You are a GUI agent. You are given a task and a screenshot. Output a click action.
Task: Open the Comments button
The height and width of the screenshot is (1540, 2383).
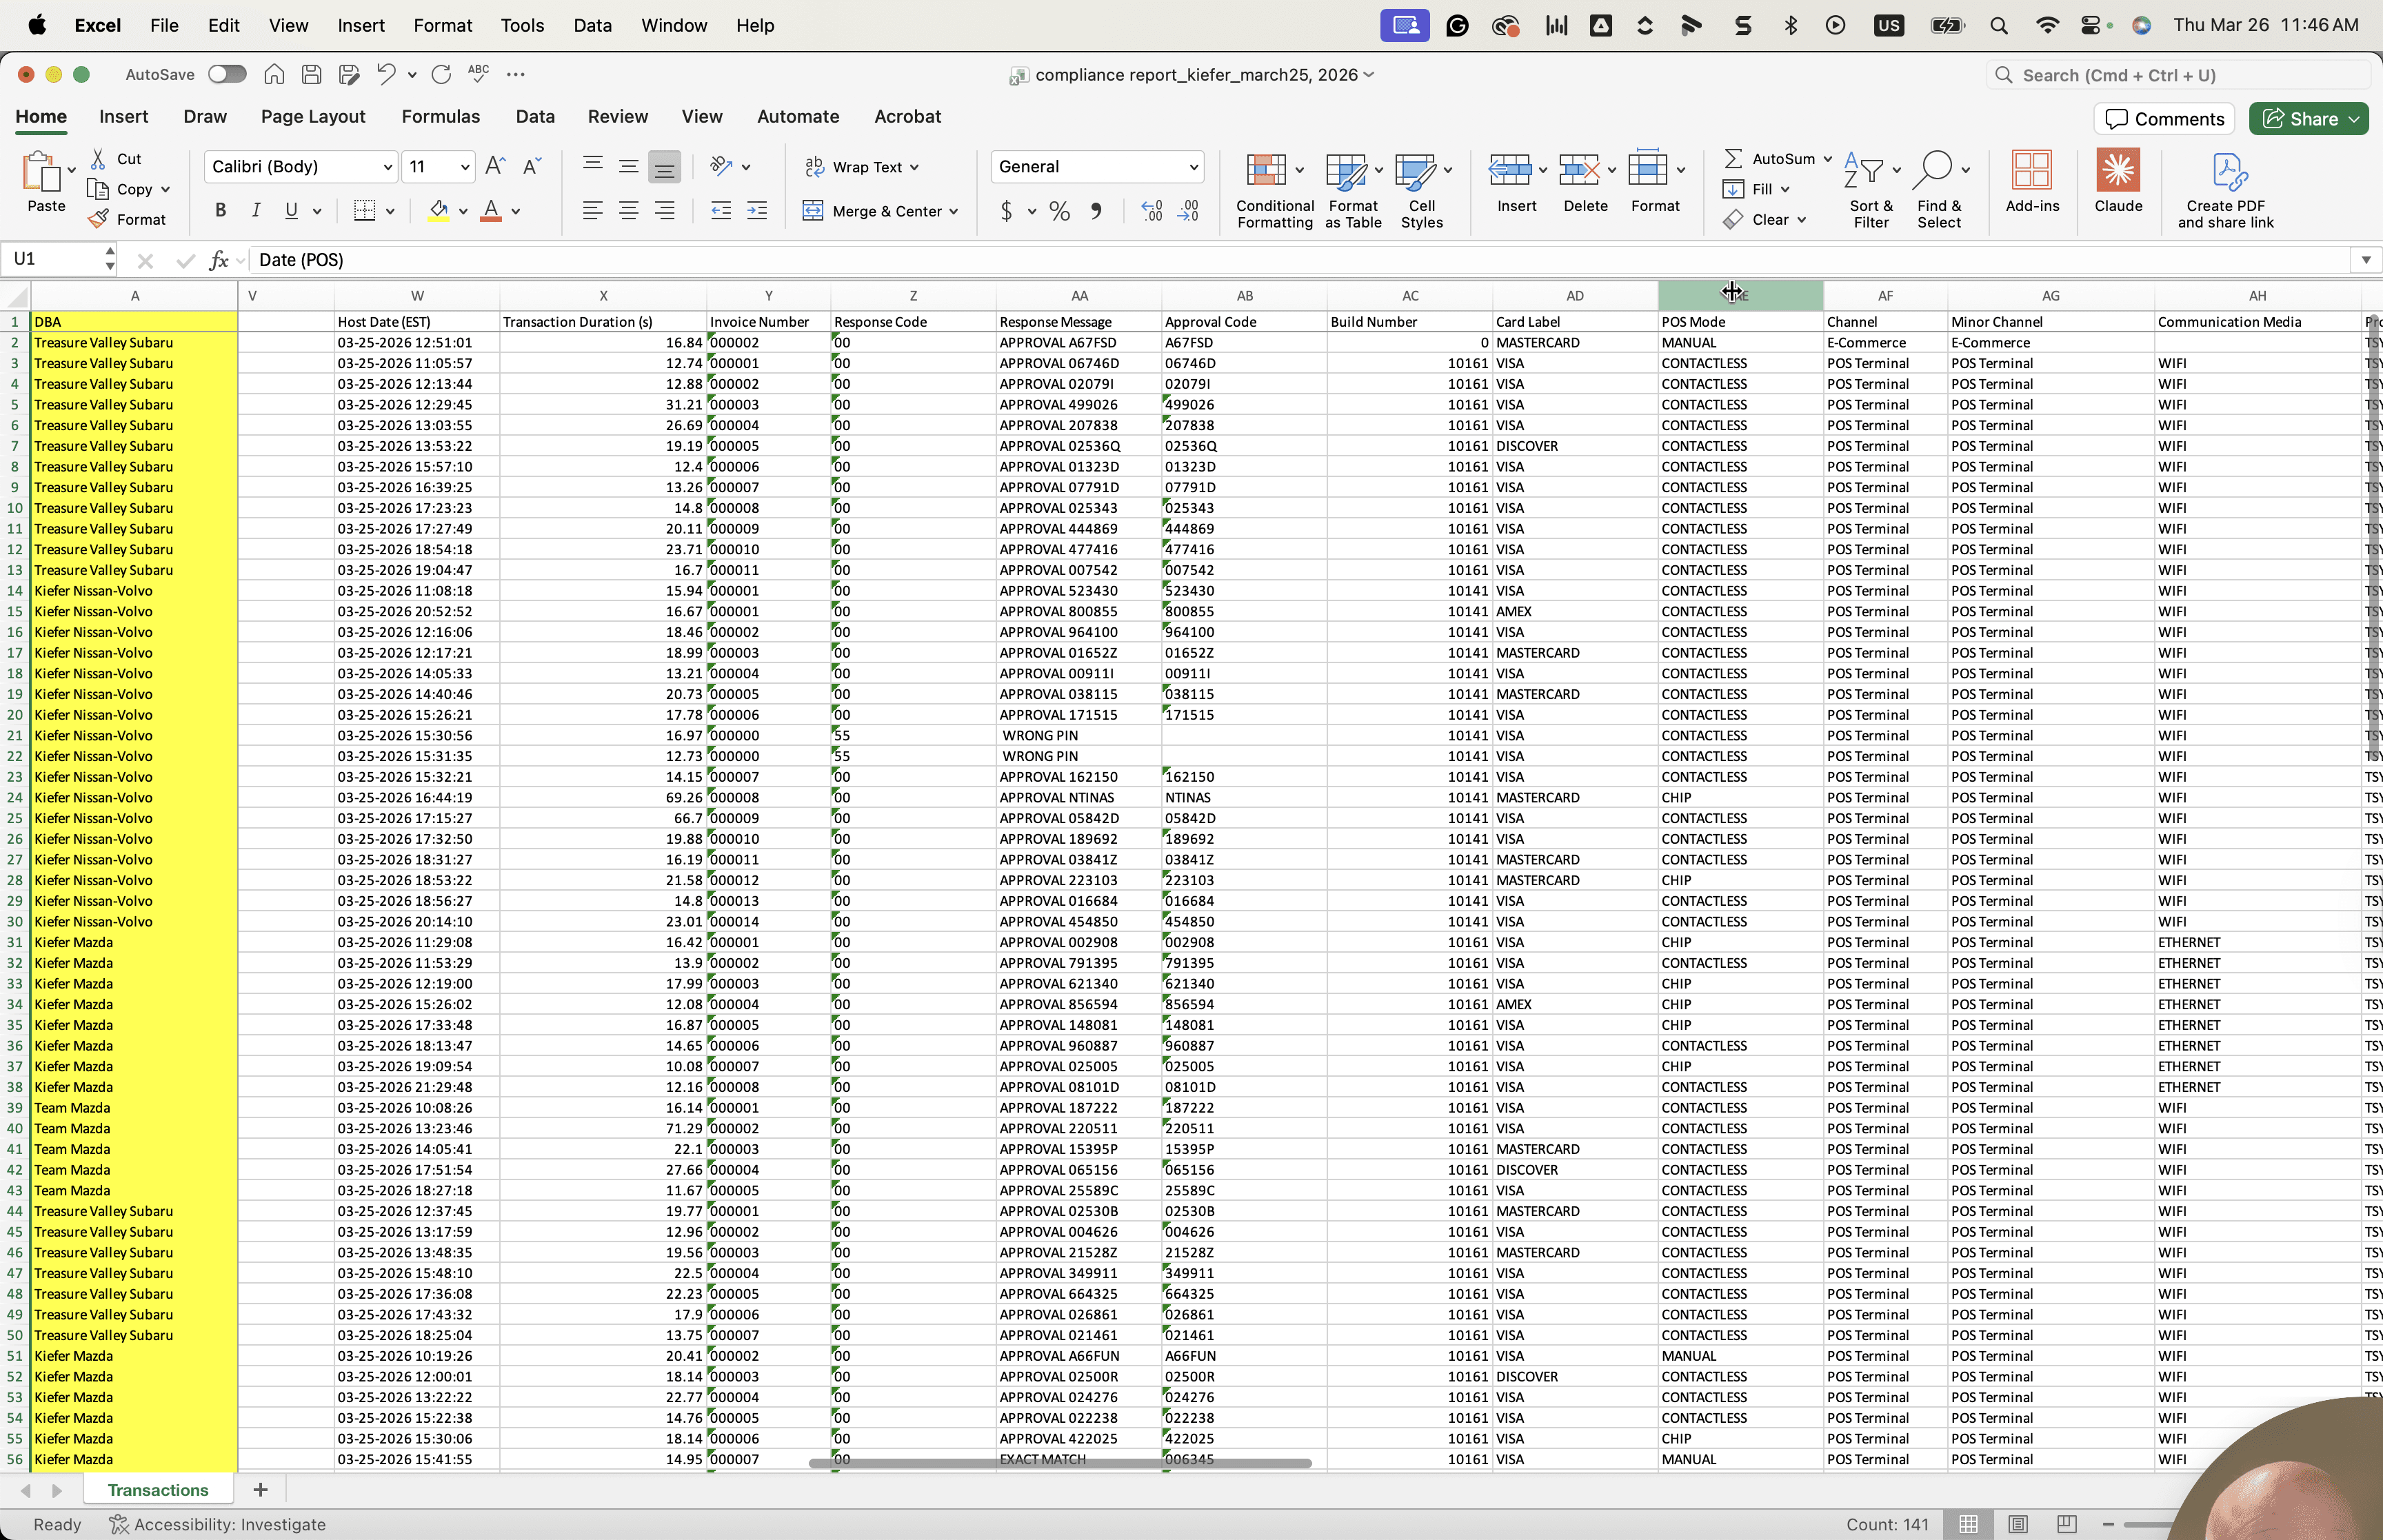(x=2165, y=119)
